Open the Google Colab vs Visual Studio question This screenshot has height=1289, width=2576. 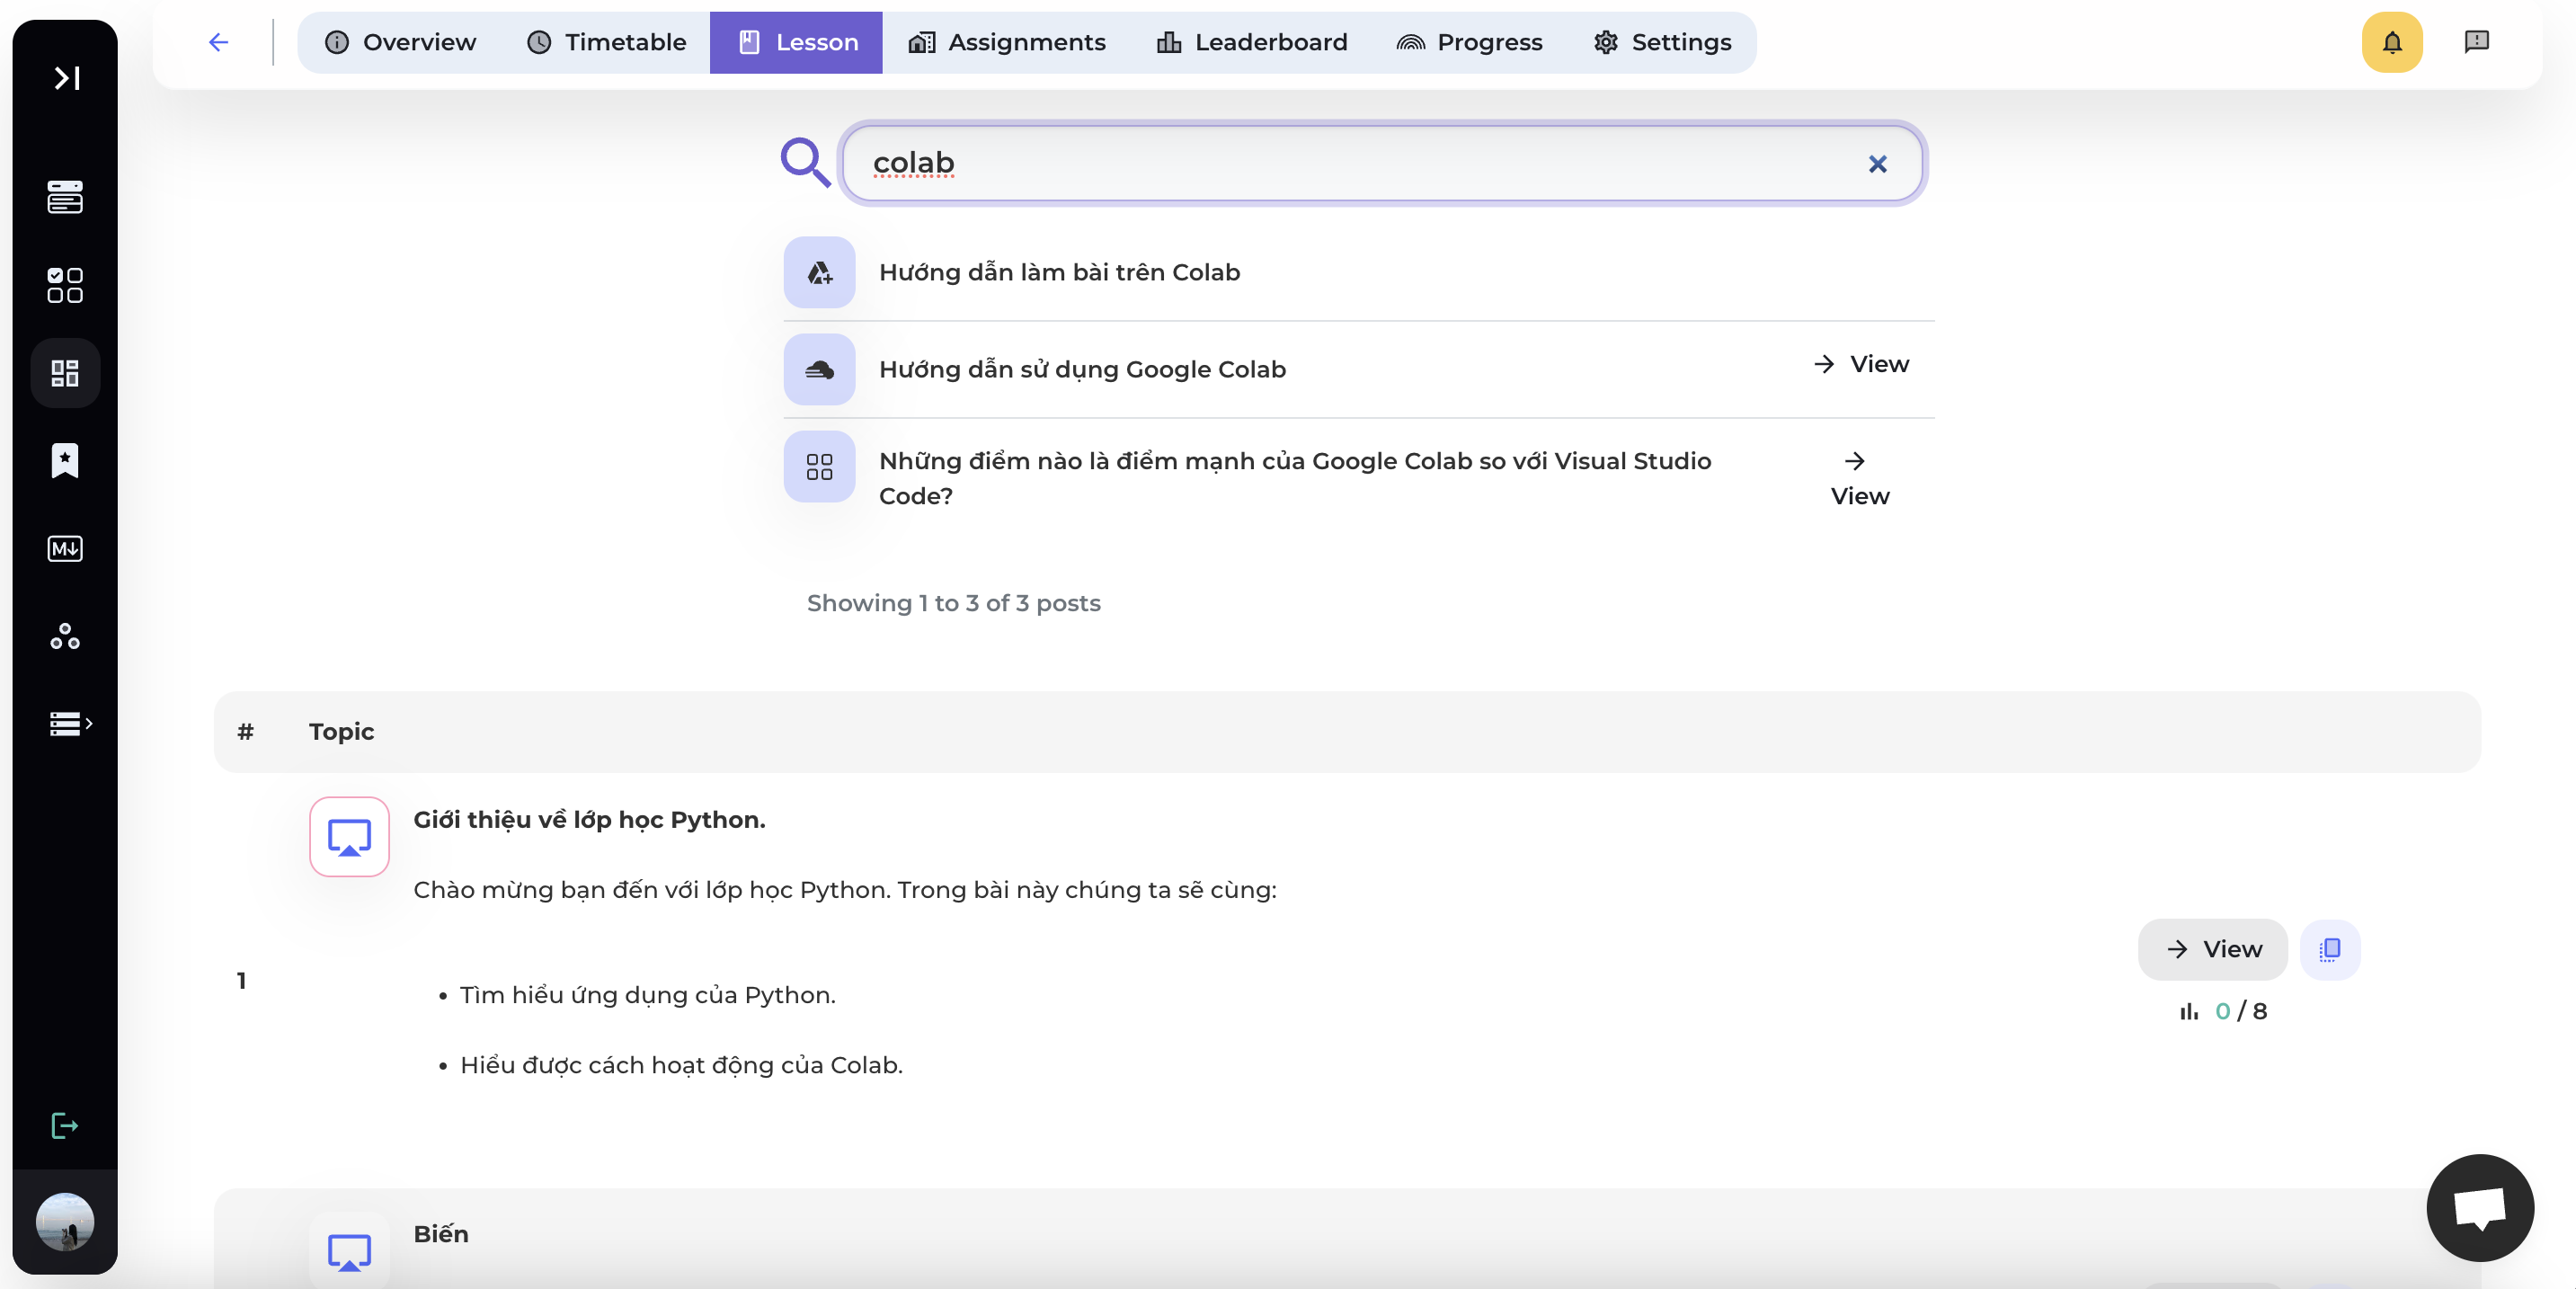1295,478
